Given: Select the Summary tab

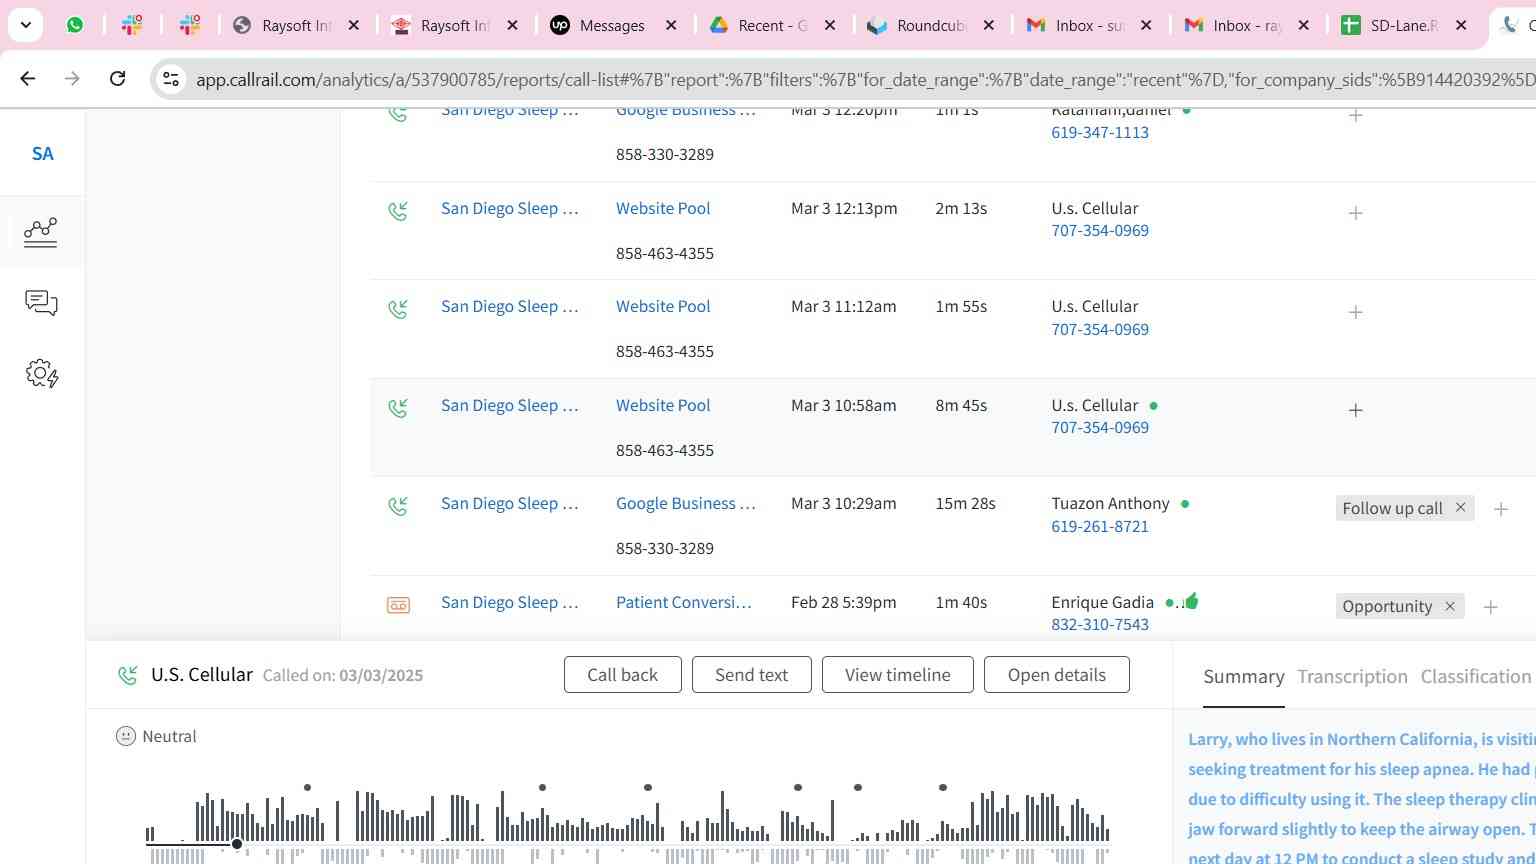Looking at the screenshot, I should point(1244,677).
